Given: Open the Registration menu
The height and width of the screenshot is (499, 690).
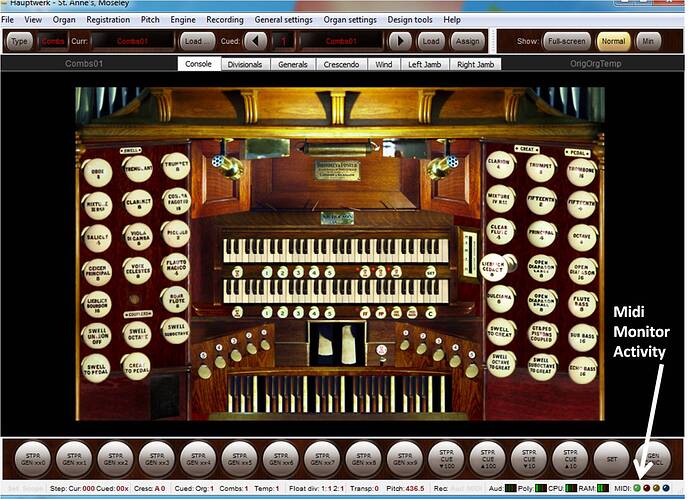Looking at the screenshot, I should click(108, 20).
